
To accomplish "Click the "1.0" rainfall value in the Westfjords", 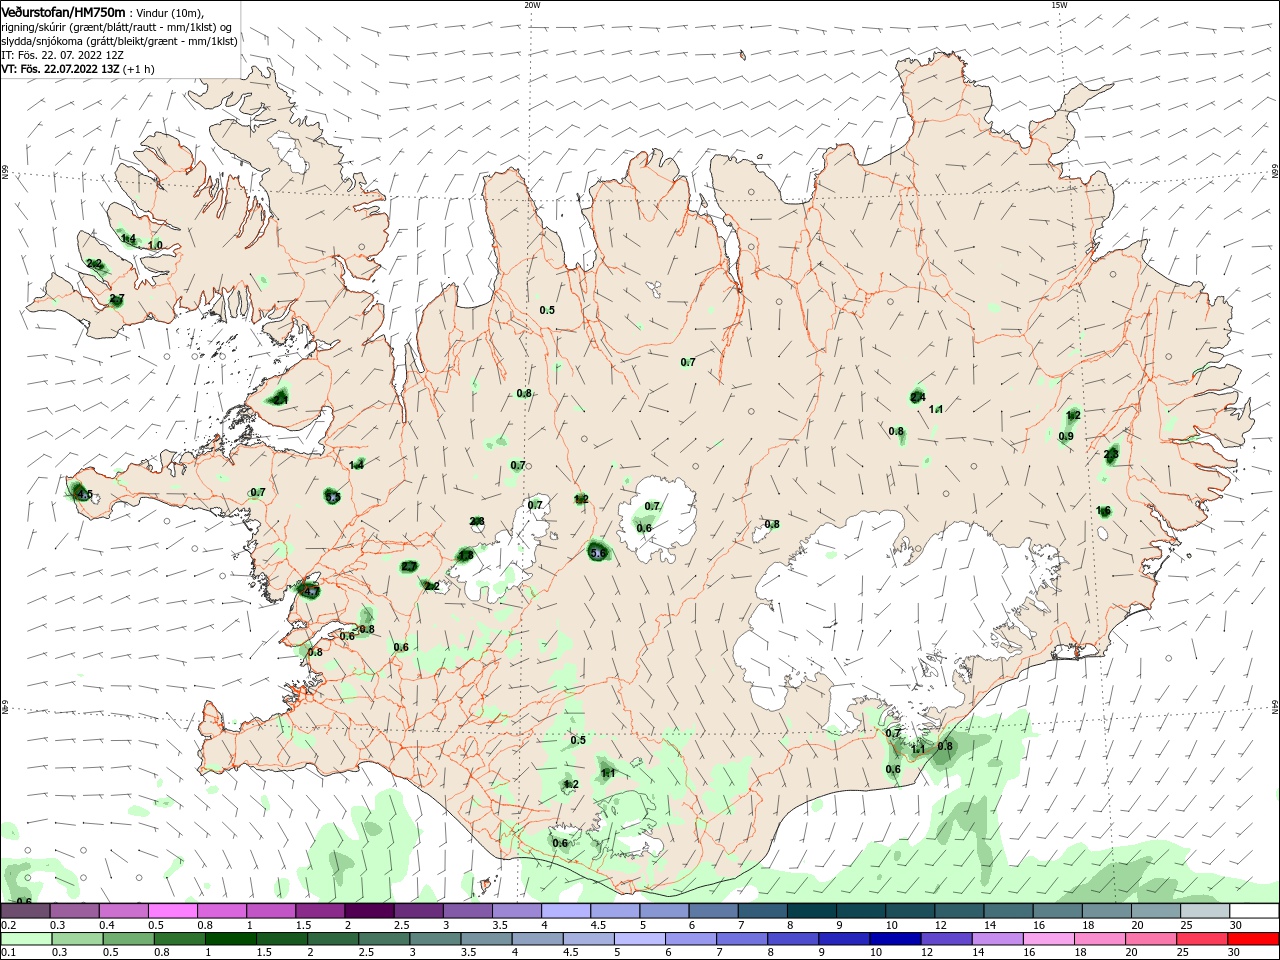I will 155,245.
